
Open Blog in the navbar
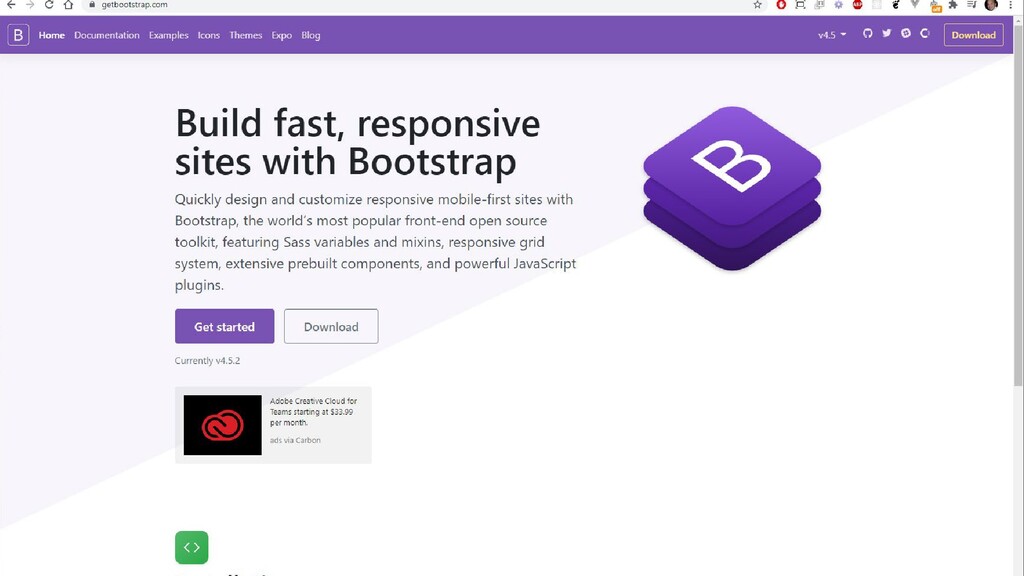pyautogui.click(x=311, y=35)
